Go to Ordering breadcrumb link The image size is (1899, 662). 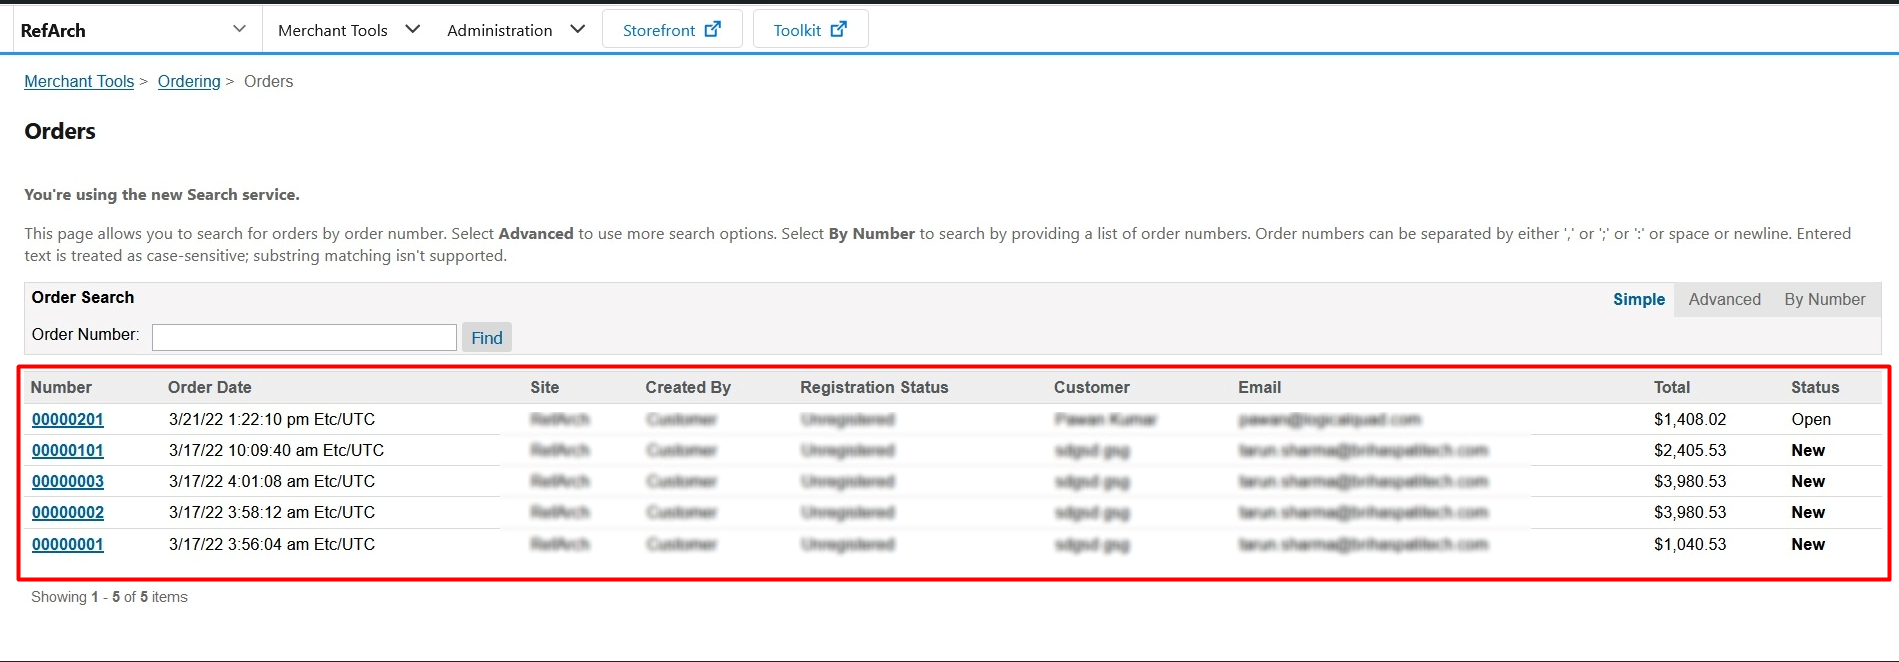(189, 81)
